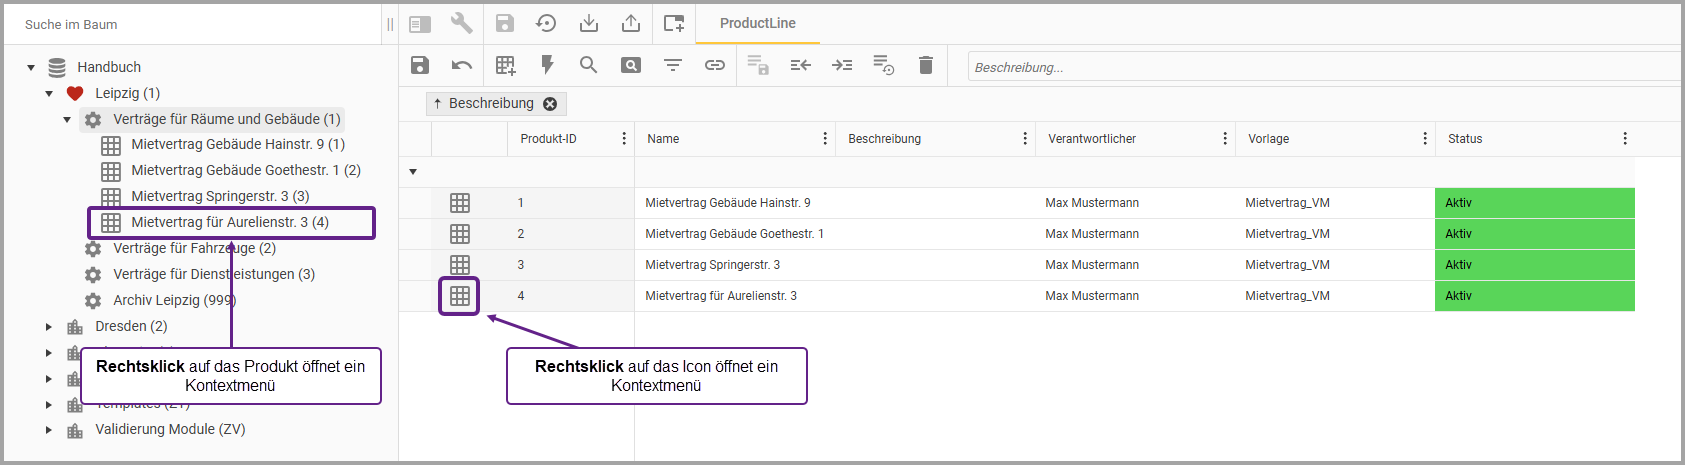This screenshot has height=465, width=1685.
Task: Open the Name column options menu
Action: (x=825, y=139)
